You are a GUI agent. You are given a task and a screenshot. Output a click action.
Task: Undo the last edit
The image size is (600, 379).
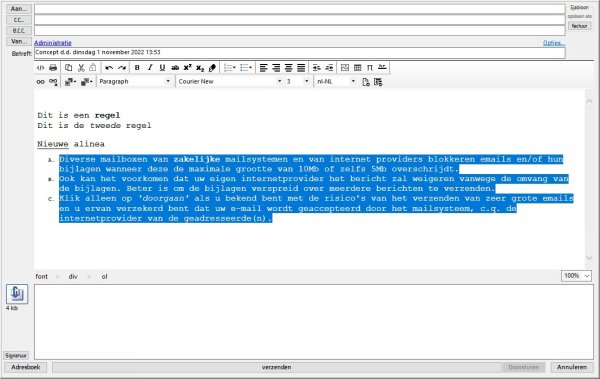109,68
